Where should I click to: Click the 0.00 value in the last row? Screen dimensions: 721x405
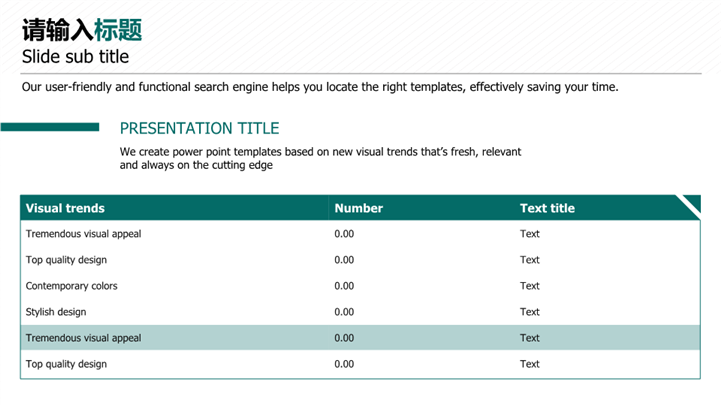pyautogui.click(x=344, y=364)
